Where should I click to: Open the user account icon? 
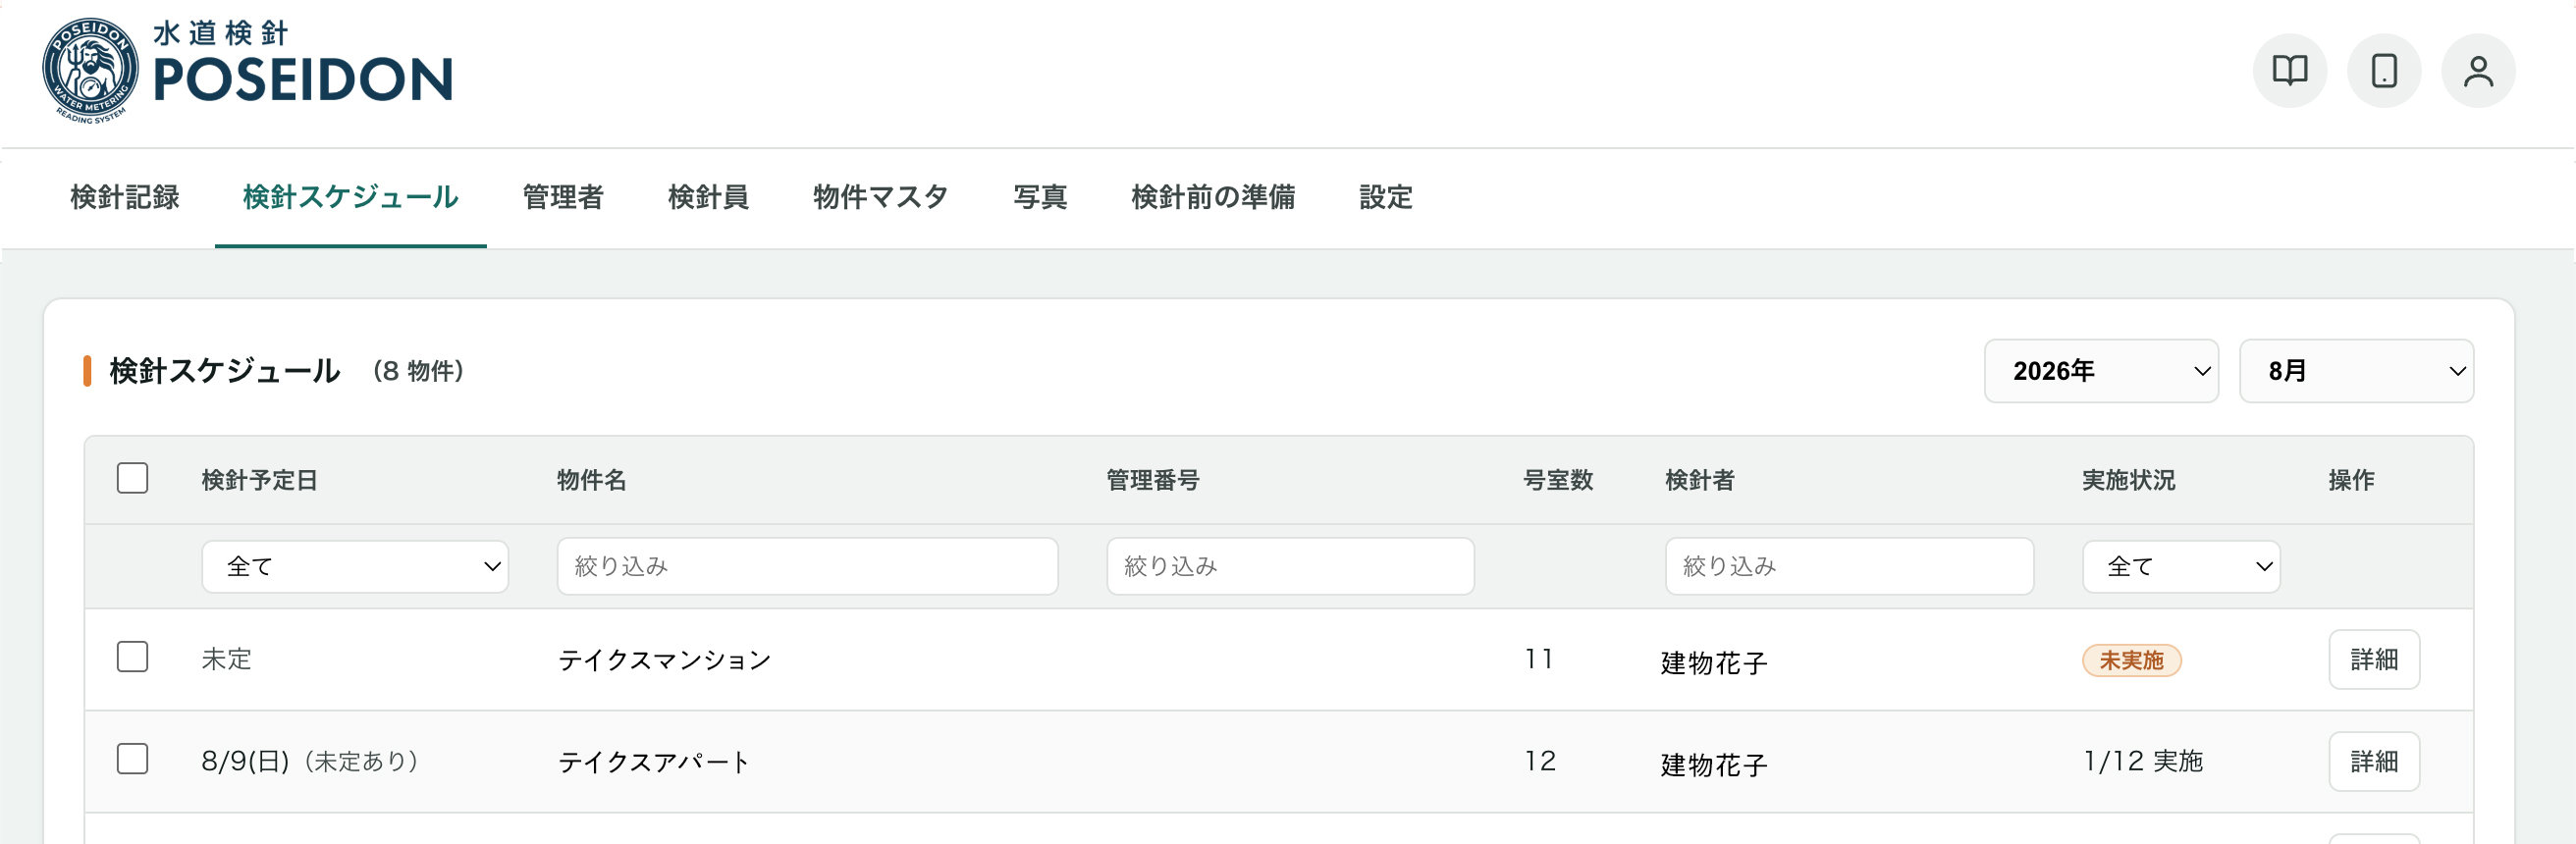(x=2478, y=71)
